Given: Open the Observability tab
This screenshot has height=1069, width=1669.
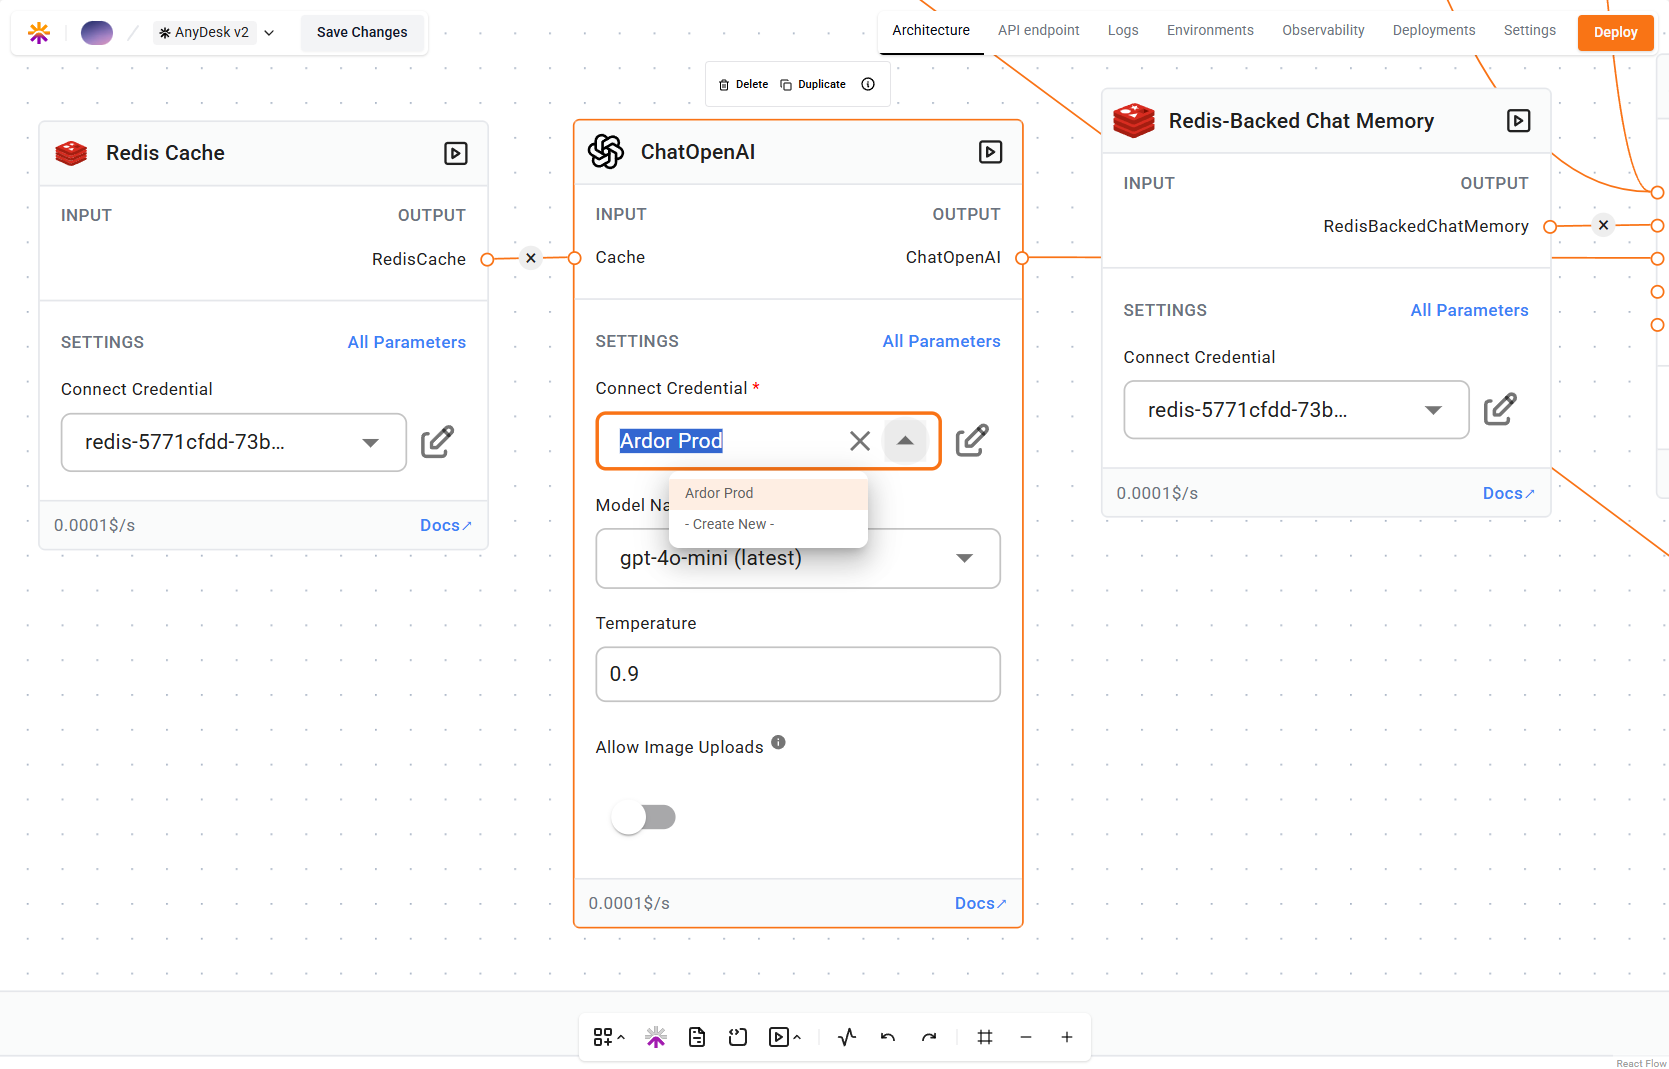Looking at the screenshot, I should [1323, 30].
